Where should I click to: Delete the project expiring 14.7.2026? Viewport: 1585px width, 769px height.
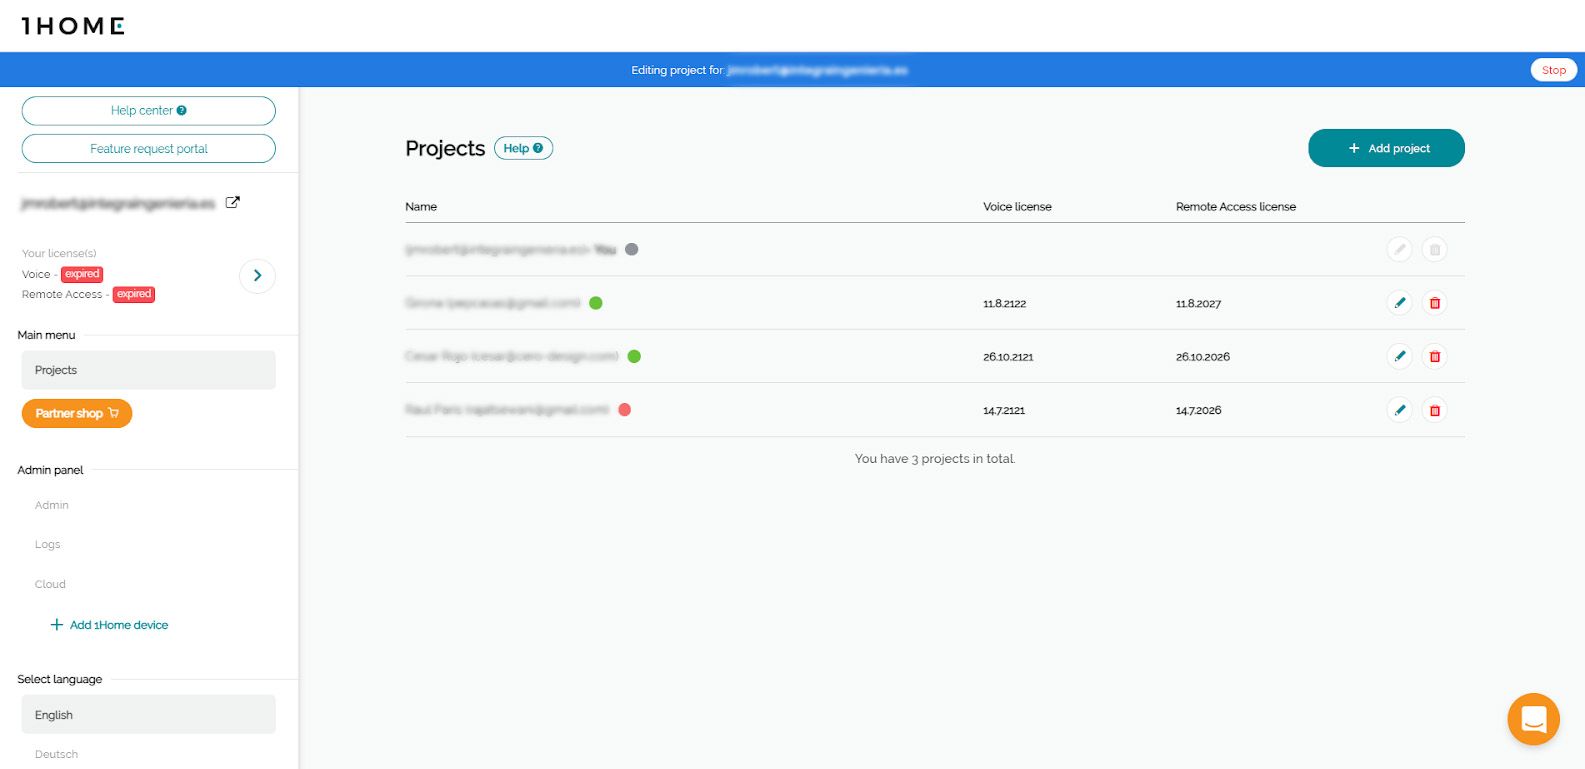1434,410
